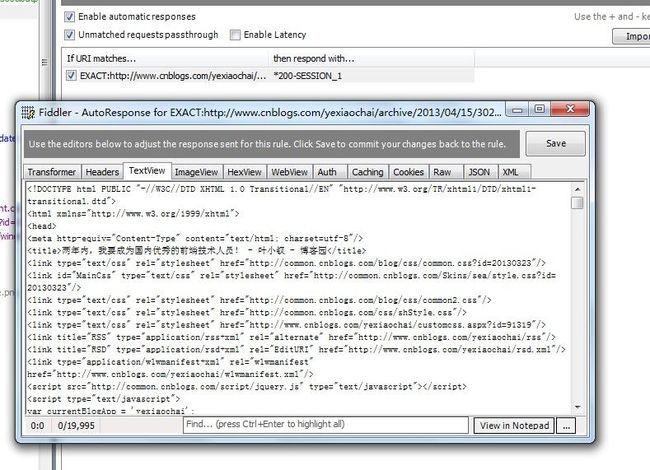Switch to the WebView tab
This screenshot has width=650, height=470.
289,172
